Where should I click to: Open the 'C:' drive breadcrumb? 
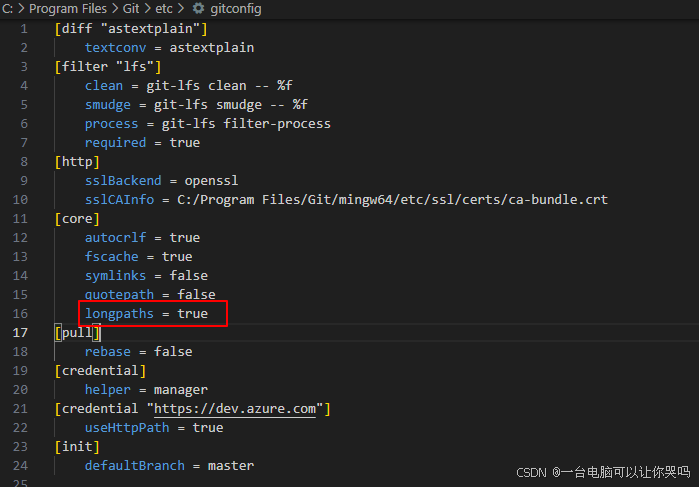[7, 8]
